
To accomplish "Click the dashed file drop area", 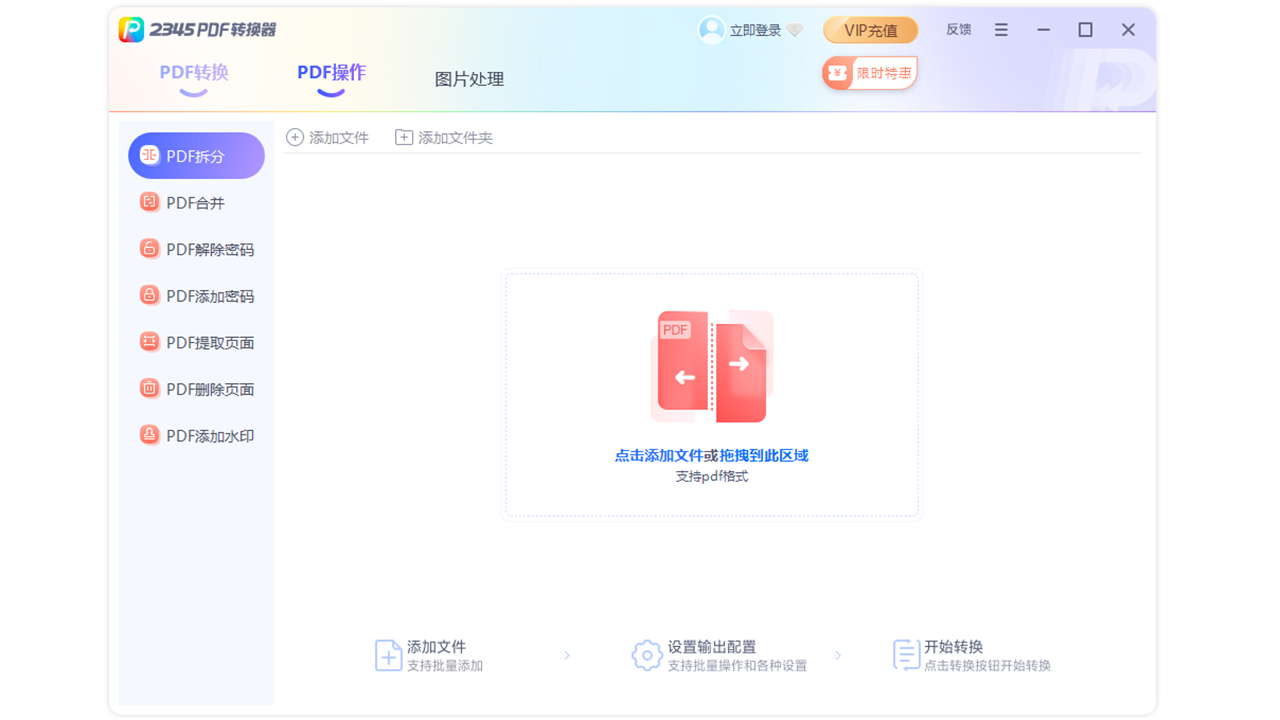I will 711,394.
